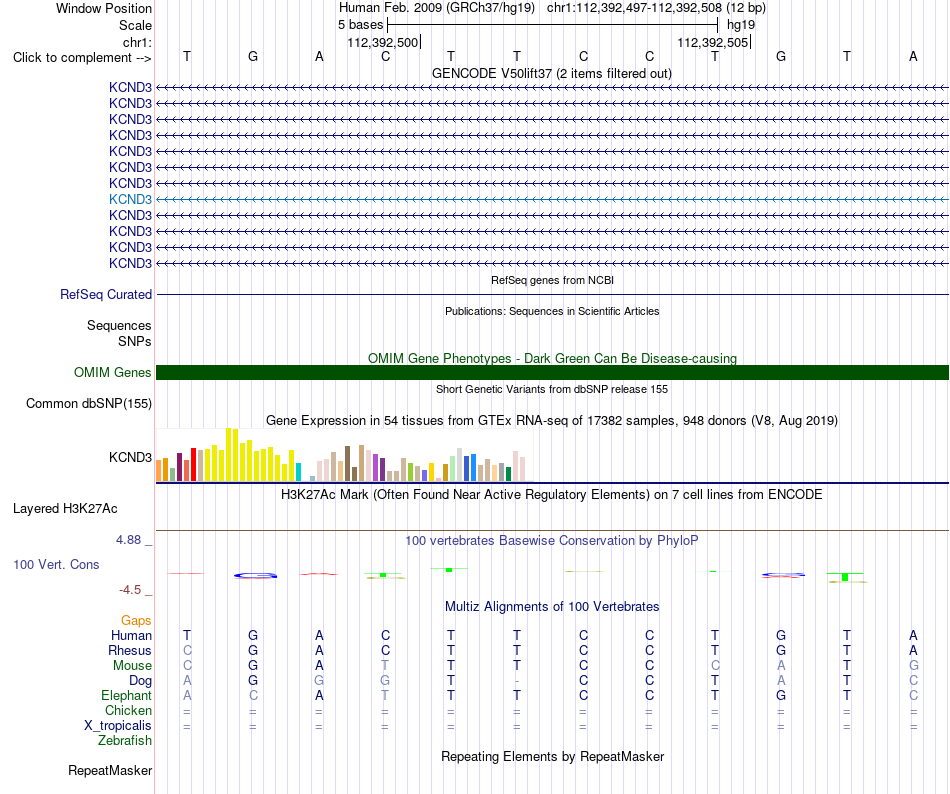The width and height of the screenshot is (950, 794).
Task: Click the Window Position label
Action: (x=104, y=8)
